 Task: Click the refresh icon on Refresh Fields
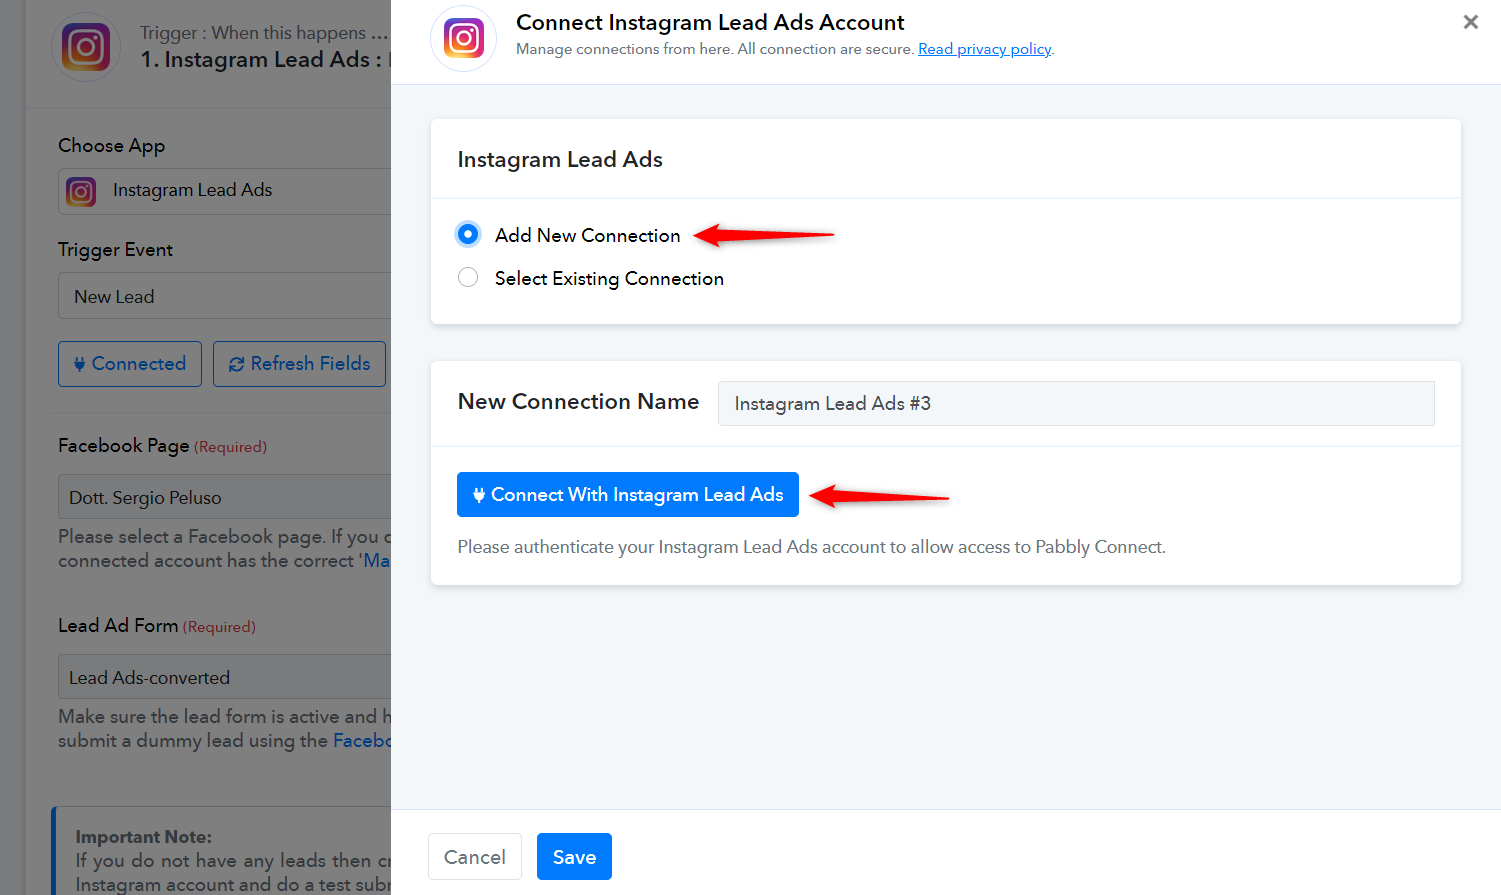pos(237,365)
